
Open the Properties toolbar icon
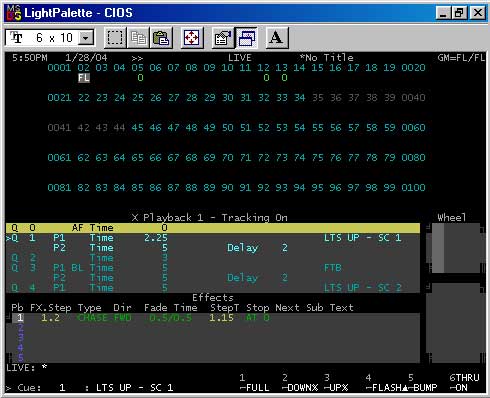pos(223,38)
